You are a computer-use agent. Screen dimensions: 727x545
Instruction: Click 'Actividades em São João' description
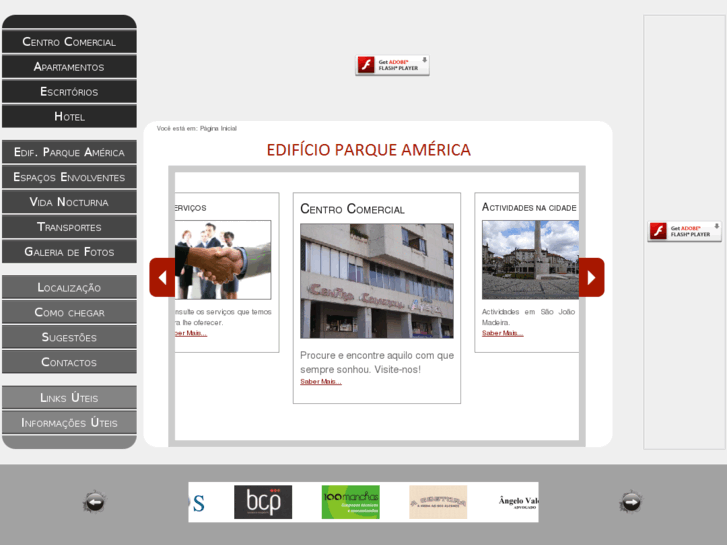pyautogui.click(x=528, y=317)
